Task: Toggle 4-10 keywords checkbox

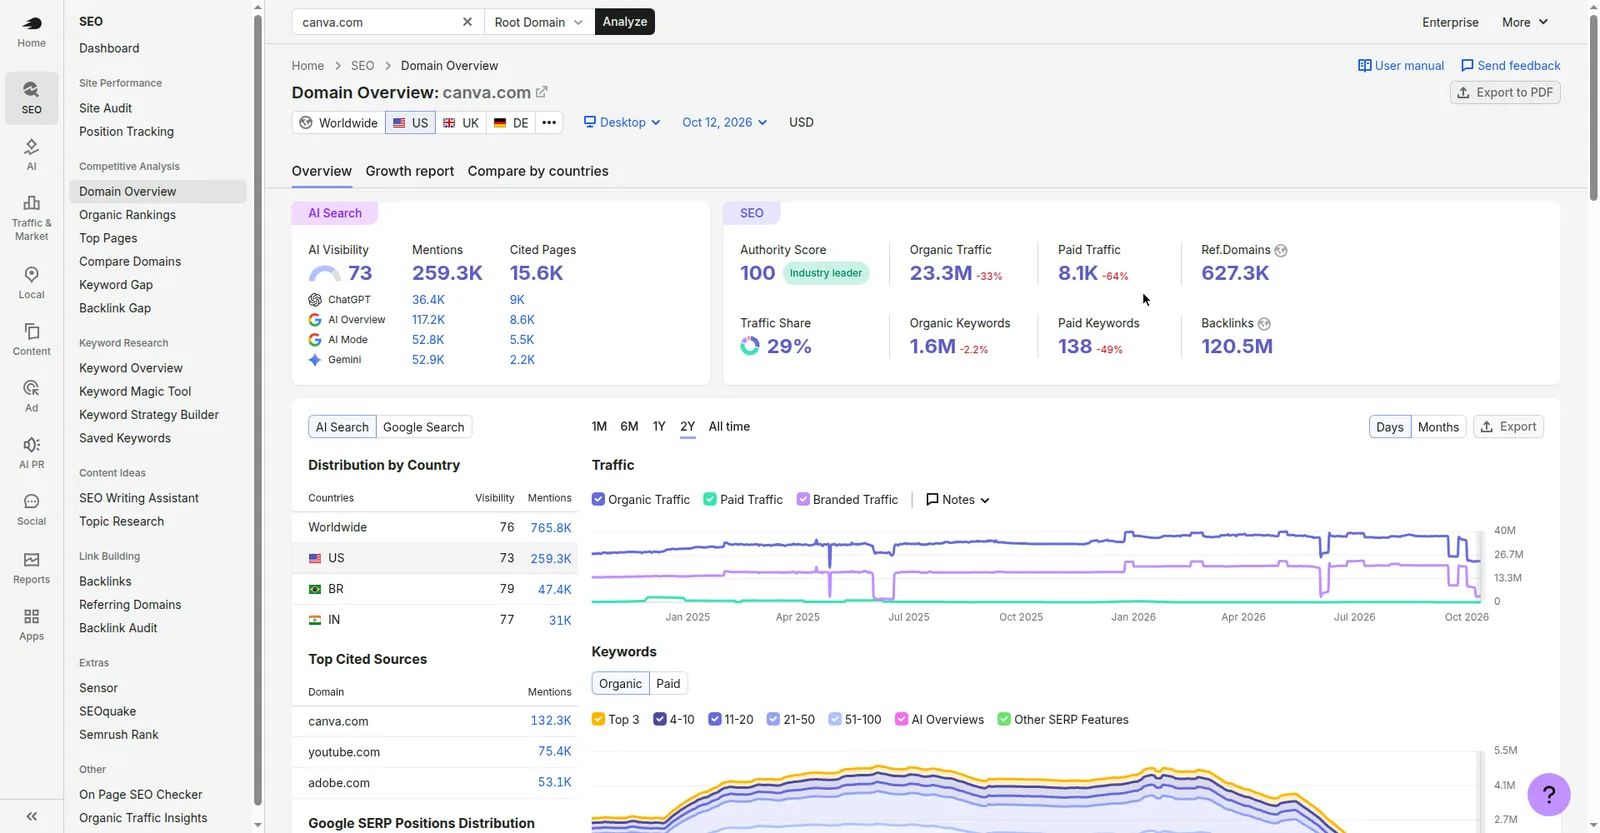Action: (x=660, y=719)
